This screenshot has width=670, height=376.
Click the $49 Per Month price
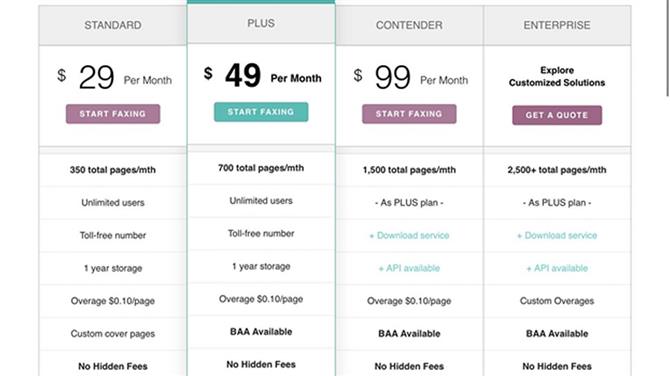click(x=262, y=76)
